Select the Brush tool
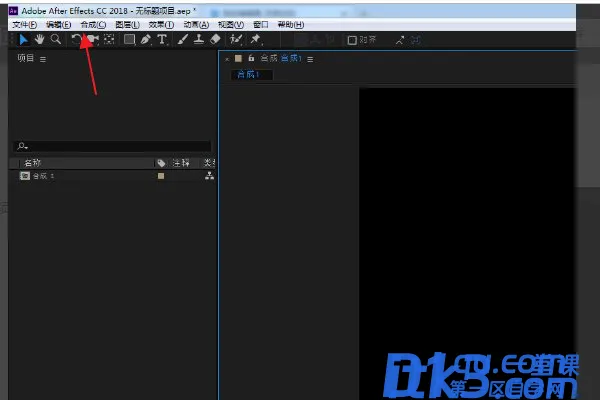This screenshot has height=400, width=600. tap(183, 39)
